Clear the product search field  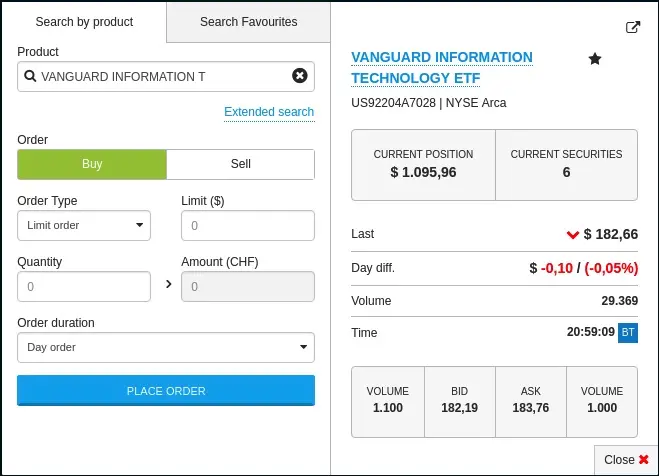click(300, 76)
